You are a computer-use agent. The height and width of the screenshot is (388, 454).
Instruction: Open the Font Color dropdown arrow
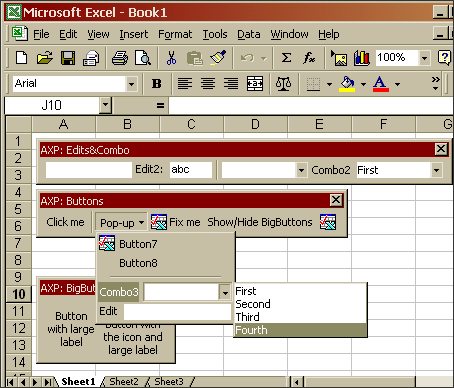click(x=397, y=84)
